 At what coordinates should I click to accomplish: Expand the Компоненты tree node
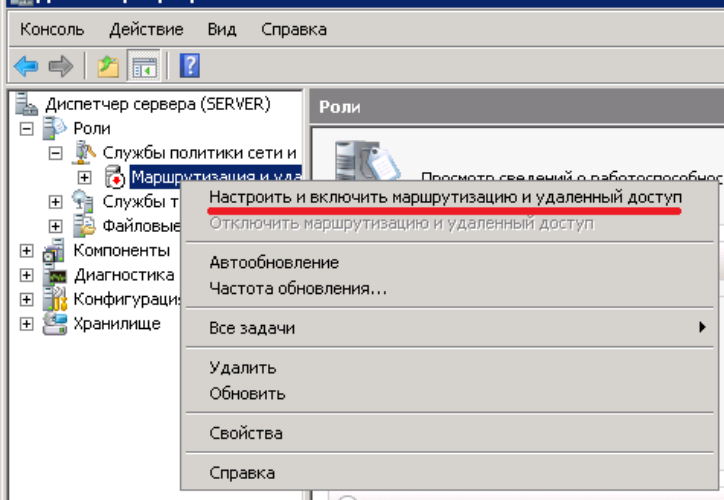click(x=27, y=251)
